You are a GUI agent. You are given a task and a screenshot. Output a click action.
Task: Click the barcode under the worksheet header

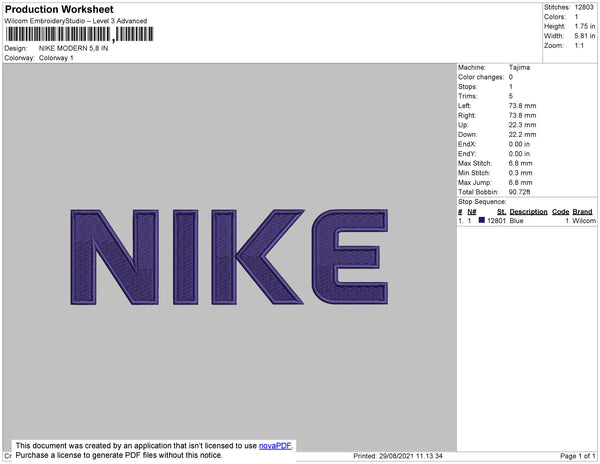[x=79, y=34]
